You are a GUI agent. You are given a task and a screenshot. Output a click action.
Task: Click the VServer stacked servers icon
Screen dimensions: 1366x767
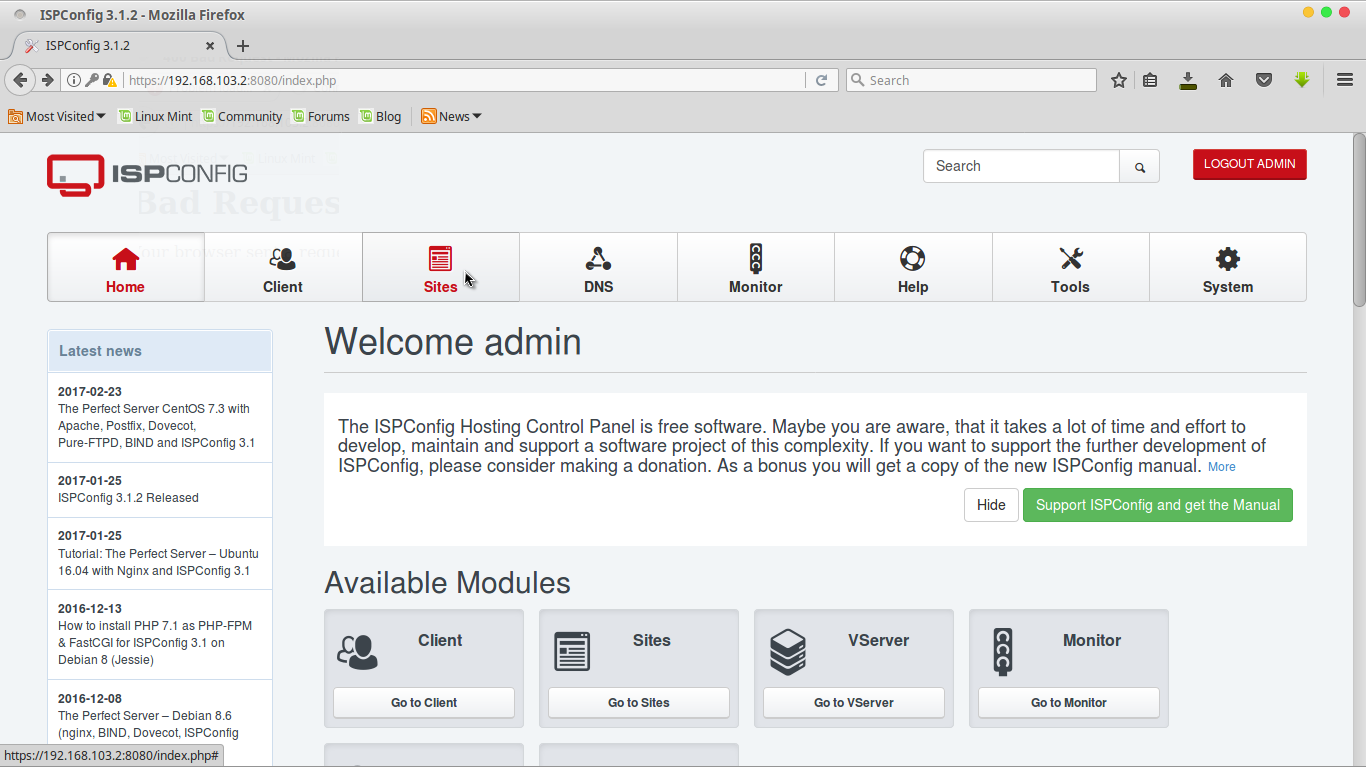click(x=788, y=652)
